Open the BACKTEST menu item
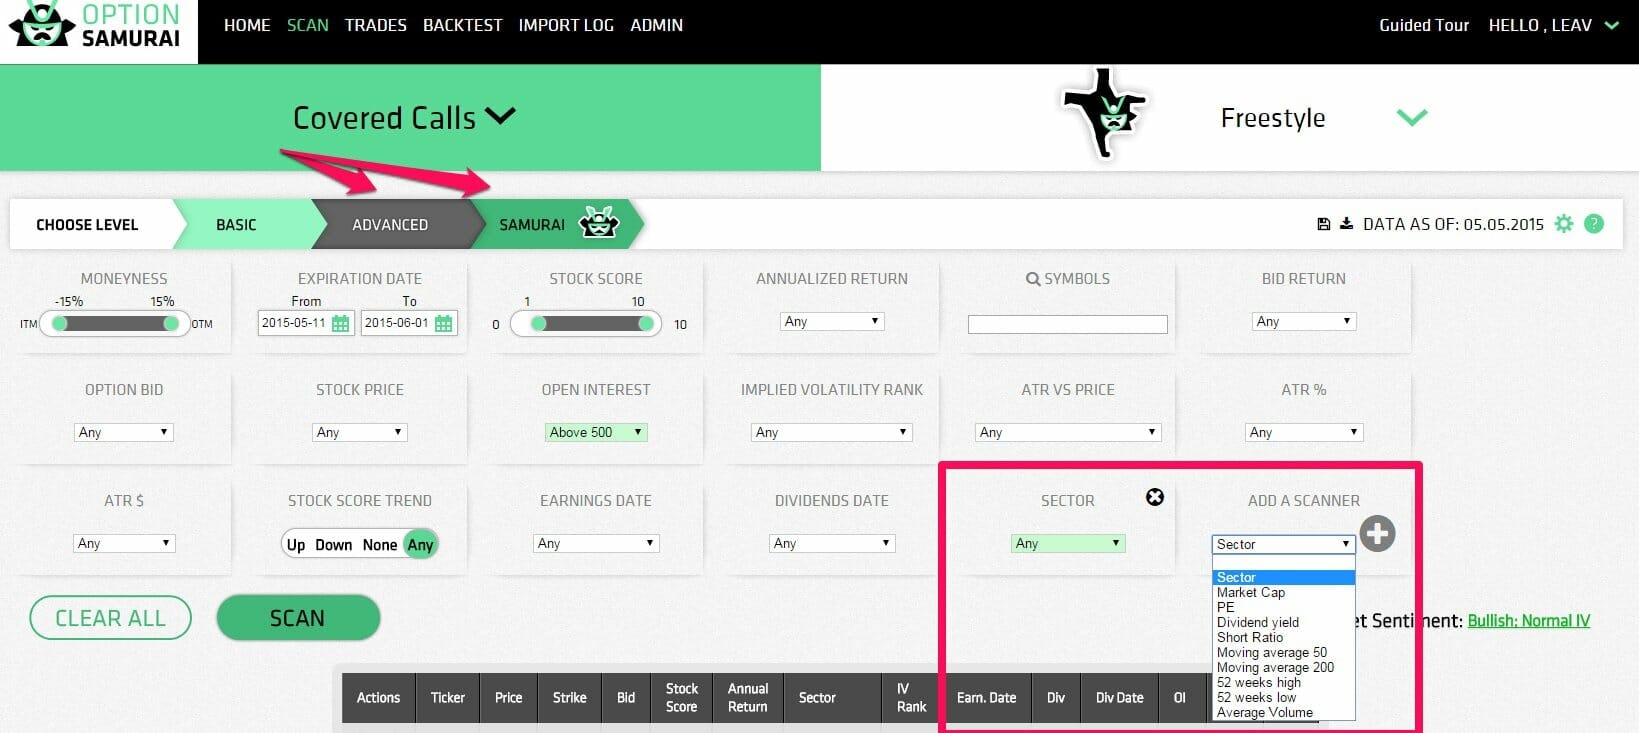Image resolution: width=1639 pixels, height=733 pixels. (x=462, y=25)
